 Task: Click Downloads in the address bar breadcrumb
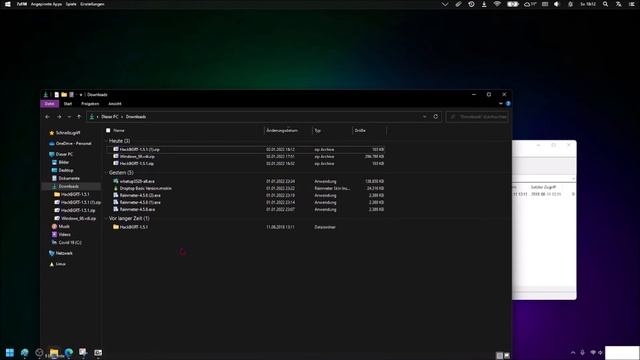pos(136,117)
